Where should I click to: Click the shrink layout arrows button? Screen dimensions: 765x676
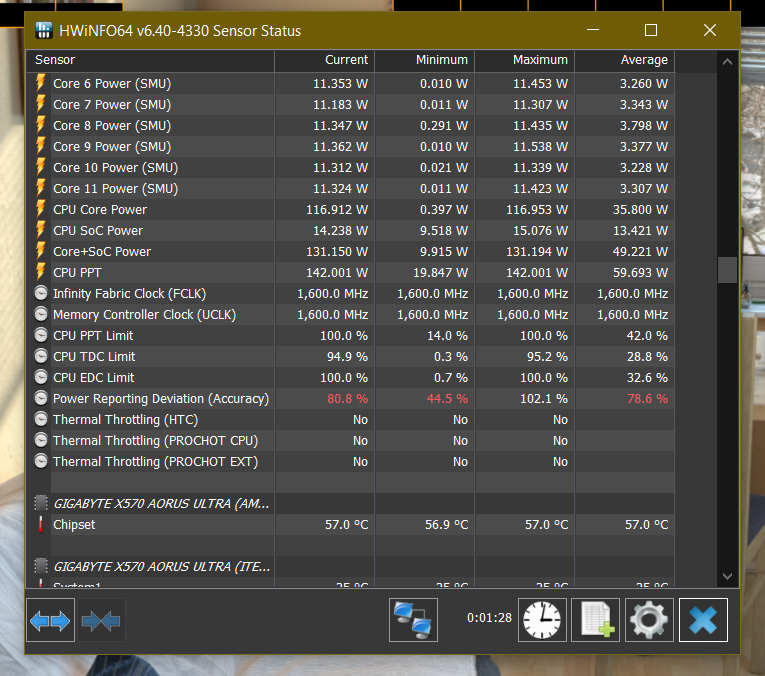tap(101, 620)
